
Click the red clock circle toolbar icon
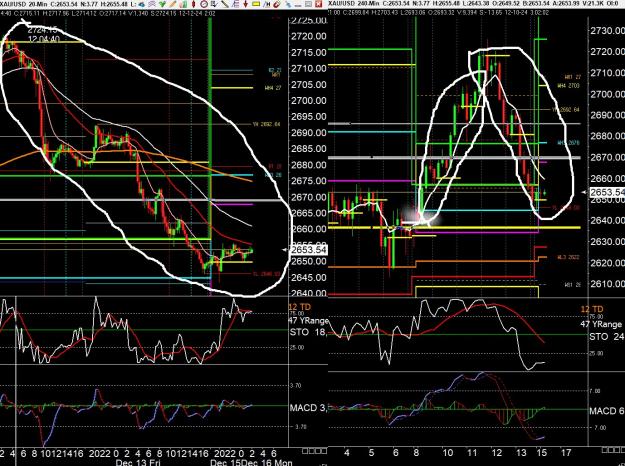[x=204, y=4]
